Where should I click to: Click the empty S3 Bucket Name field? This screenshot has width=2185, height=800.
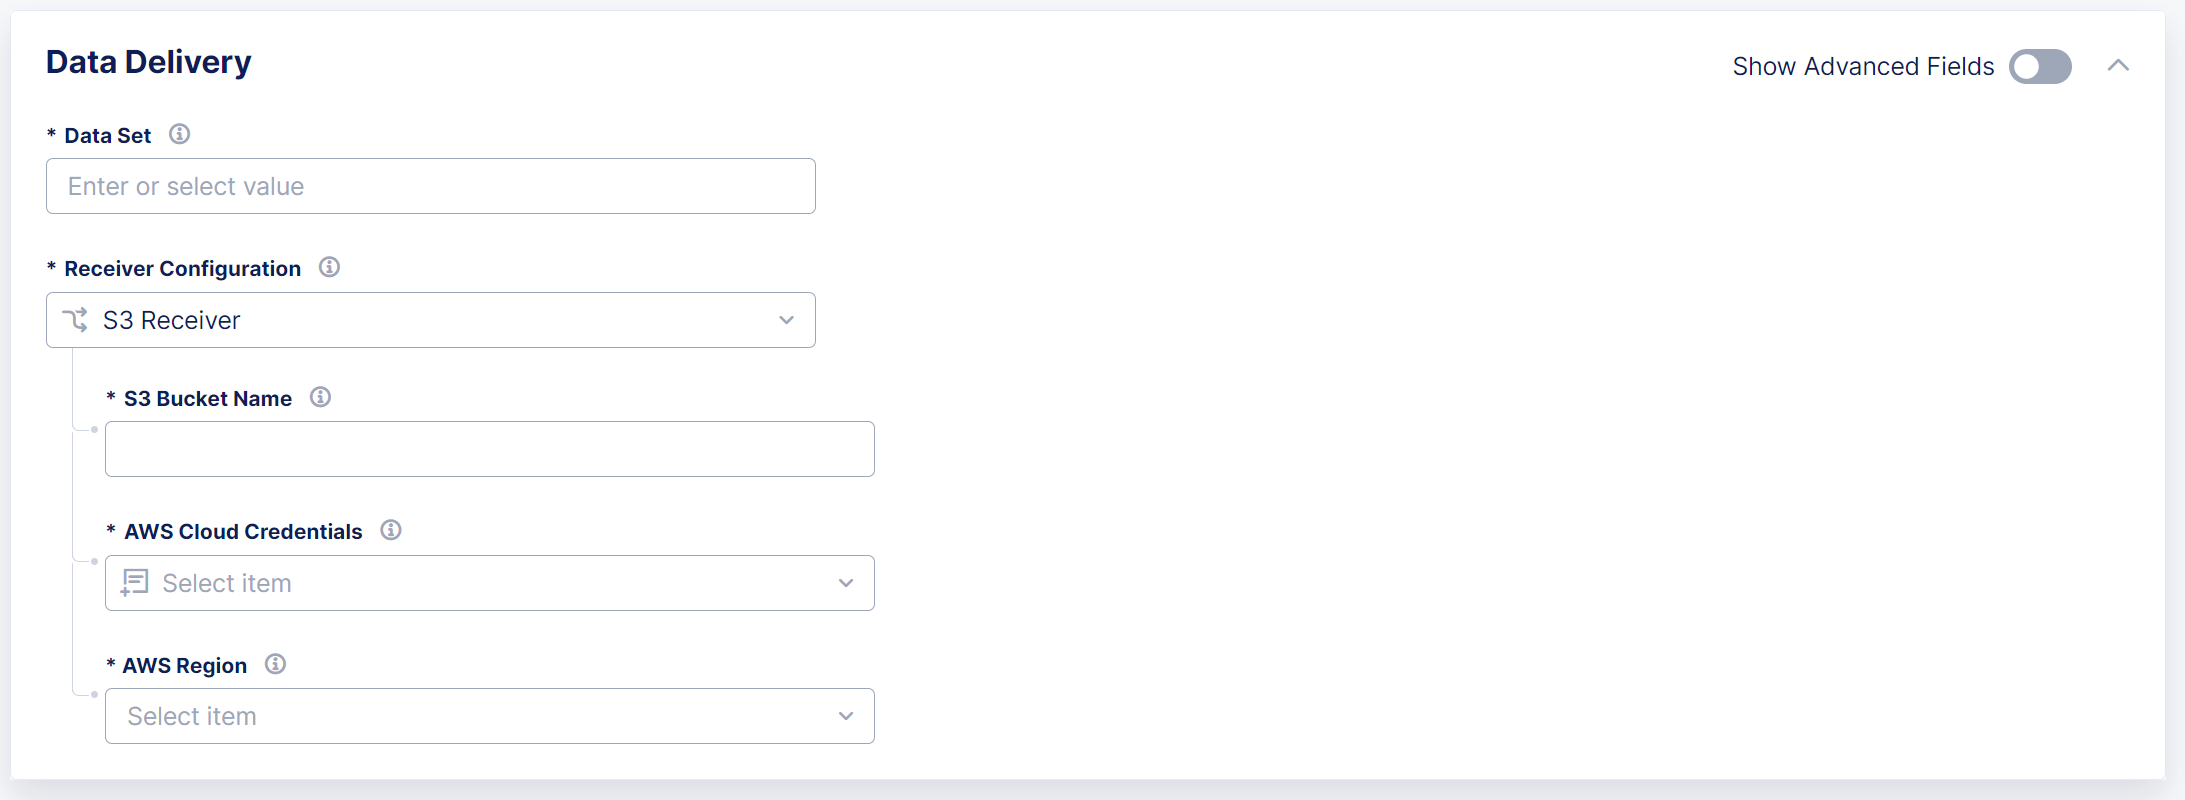[x=489, y=449]
